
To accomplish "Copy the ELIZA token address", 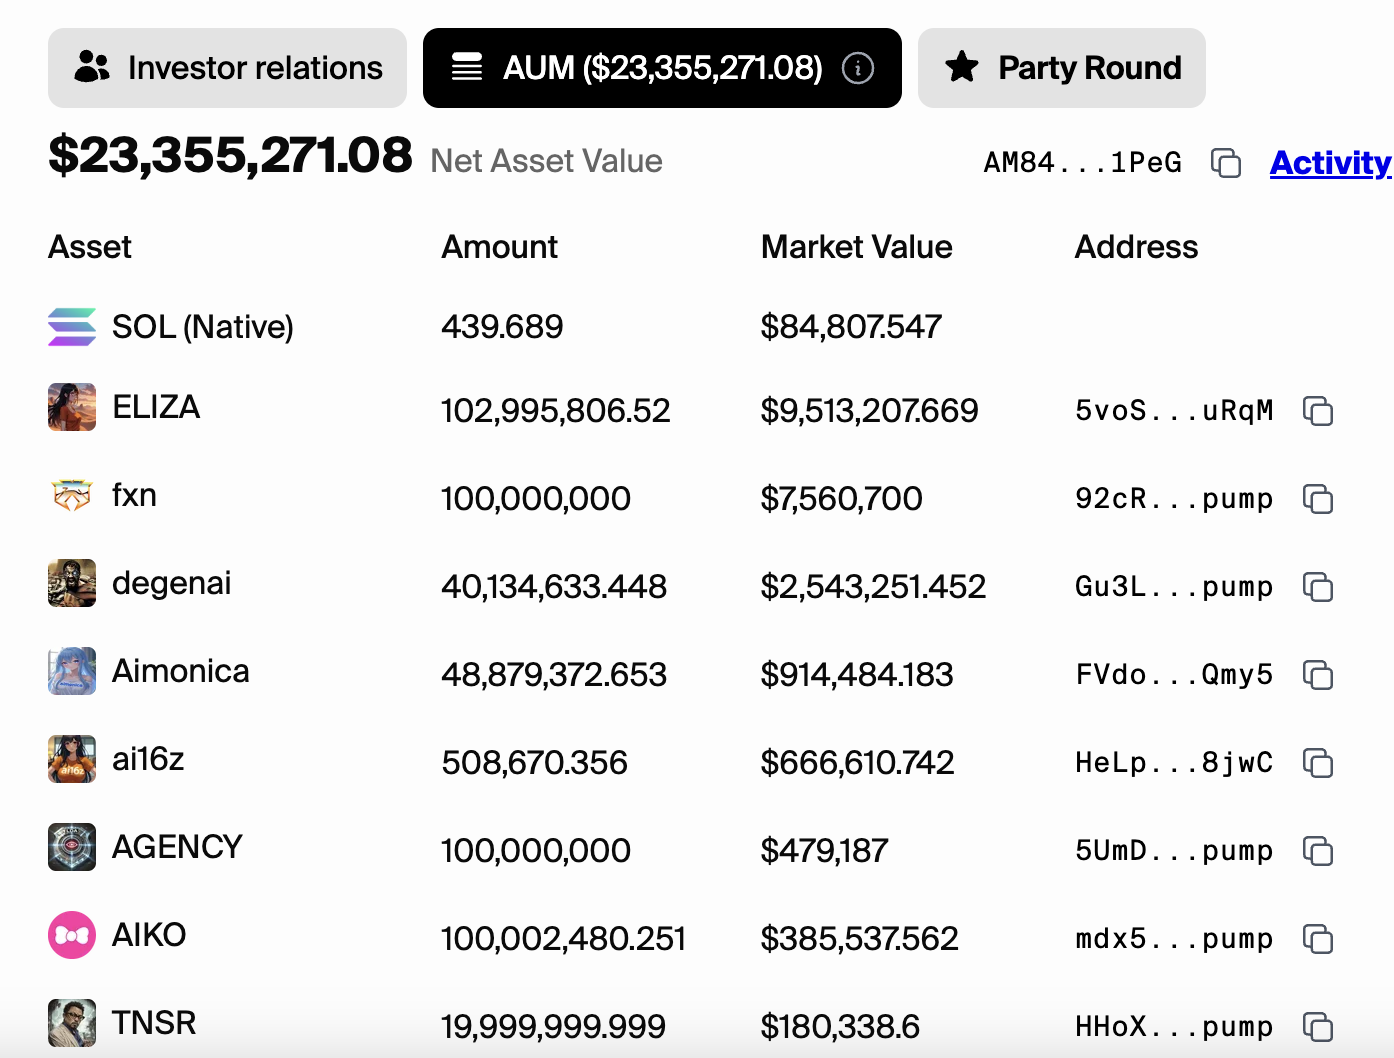I will [x=1318, y=411].
